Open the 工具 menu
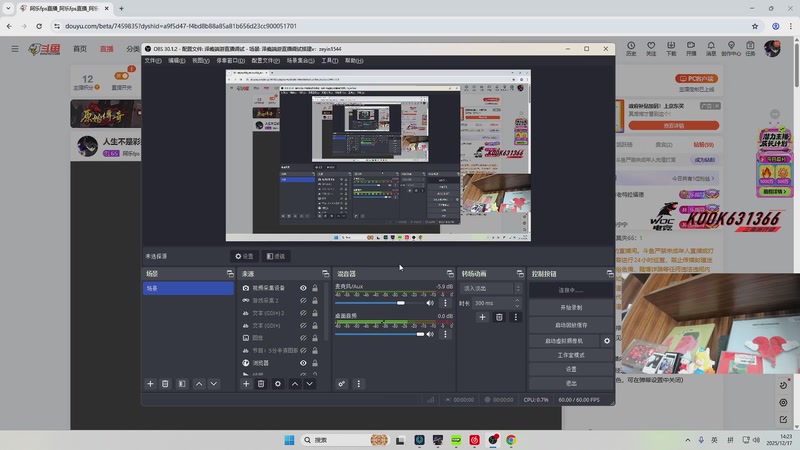 click(x=329, y=60)
